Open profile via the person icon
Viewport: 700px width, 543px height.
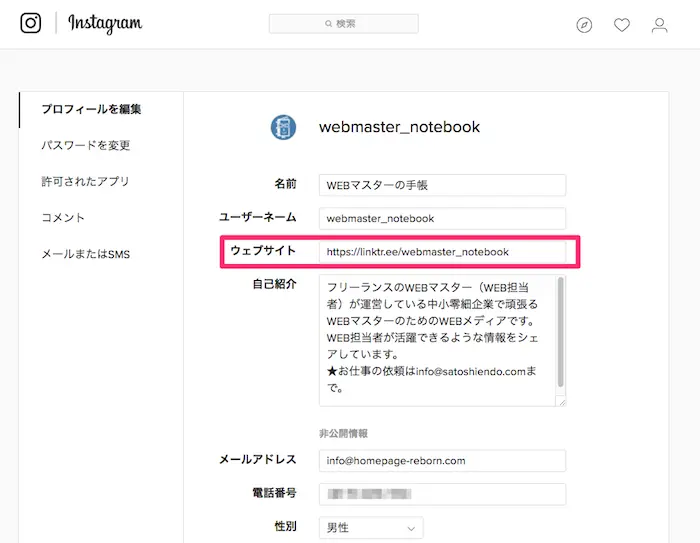(659, 25)
